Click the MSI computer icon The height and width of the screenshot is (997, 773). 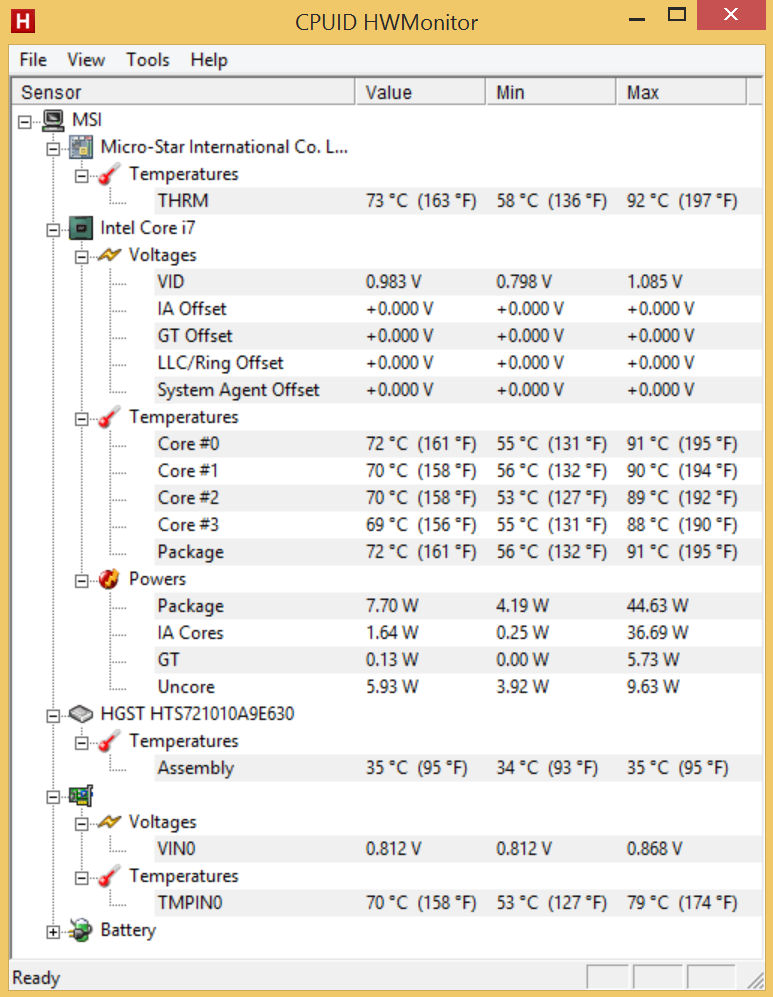[53, 120]
